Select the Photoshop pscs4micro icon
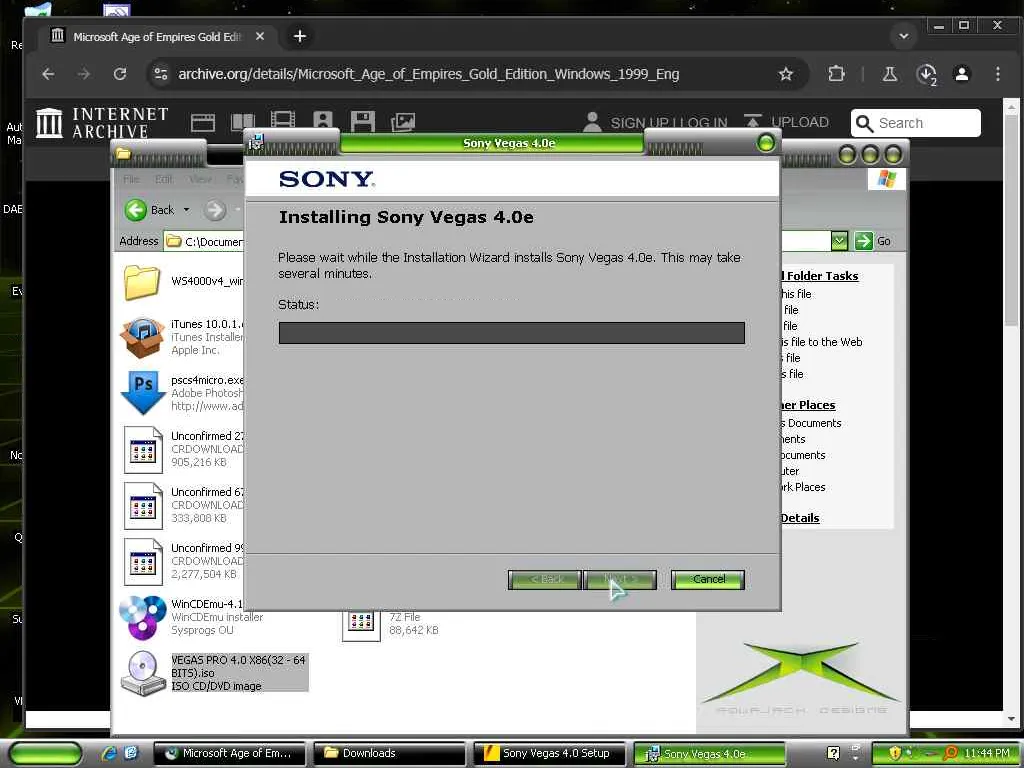Screen dimensions: 1024x768 click(143, 392)
